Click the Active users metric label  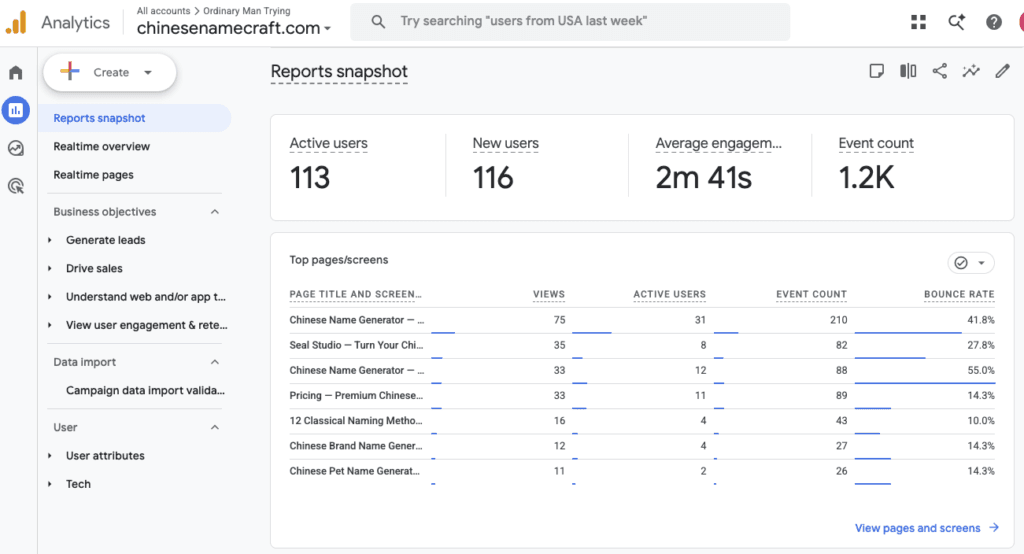point(328,143)
